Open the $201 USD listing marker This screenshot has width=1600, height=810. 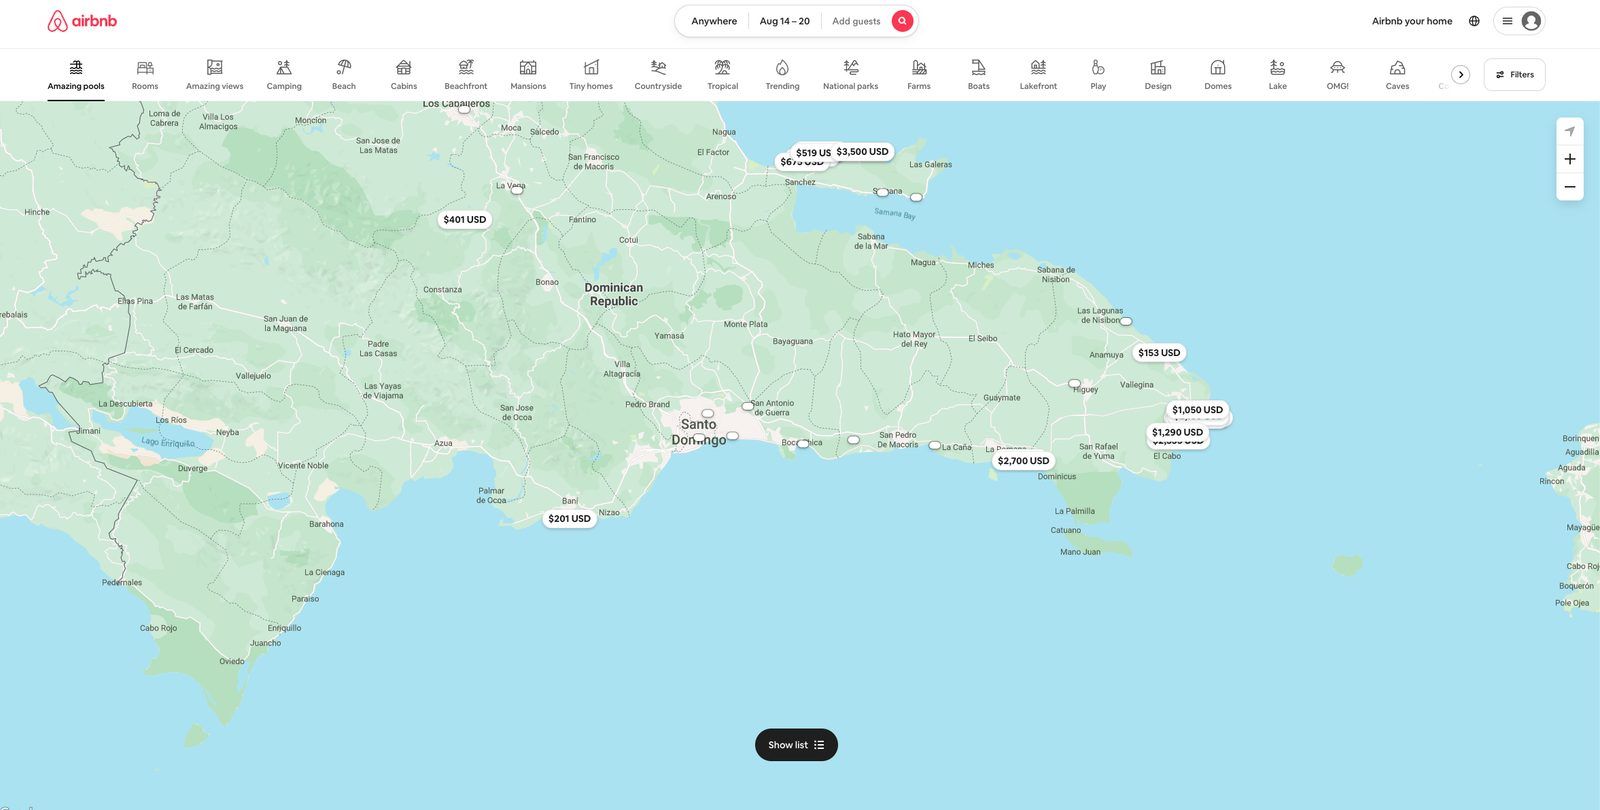click(569, 519)
